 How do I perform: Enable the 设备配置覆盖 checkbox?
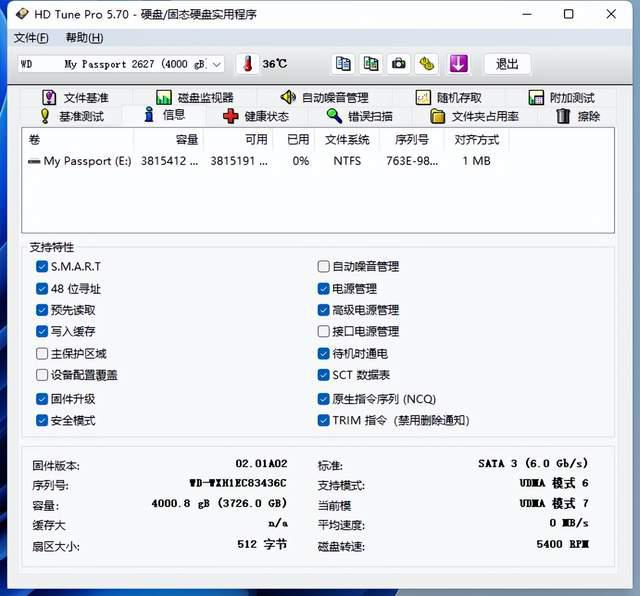pos(42,375)
